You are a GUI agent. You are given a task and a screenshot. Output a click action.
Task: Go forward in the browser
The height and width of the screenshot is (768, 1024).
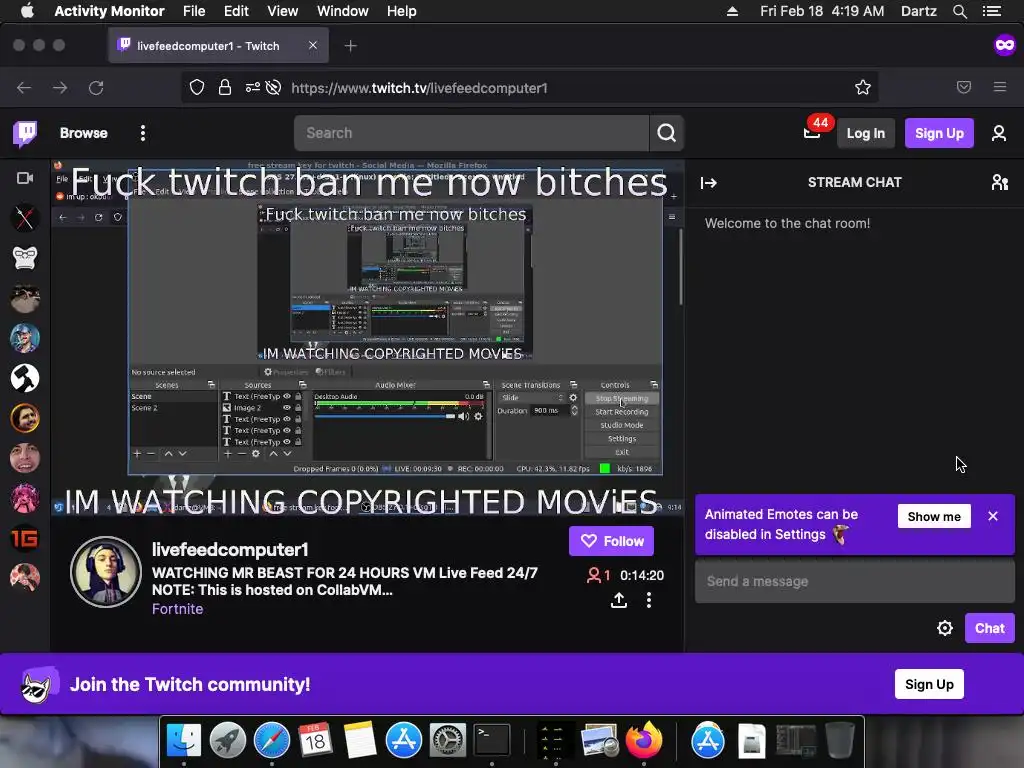click(60, 88)
